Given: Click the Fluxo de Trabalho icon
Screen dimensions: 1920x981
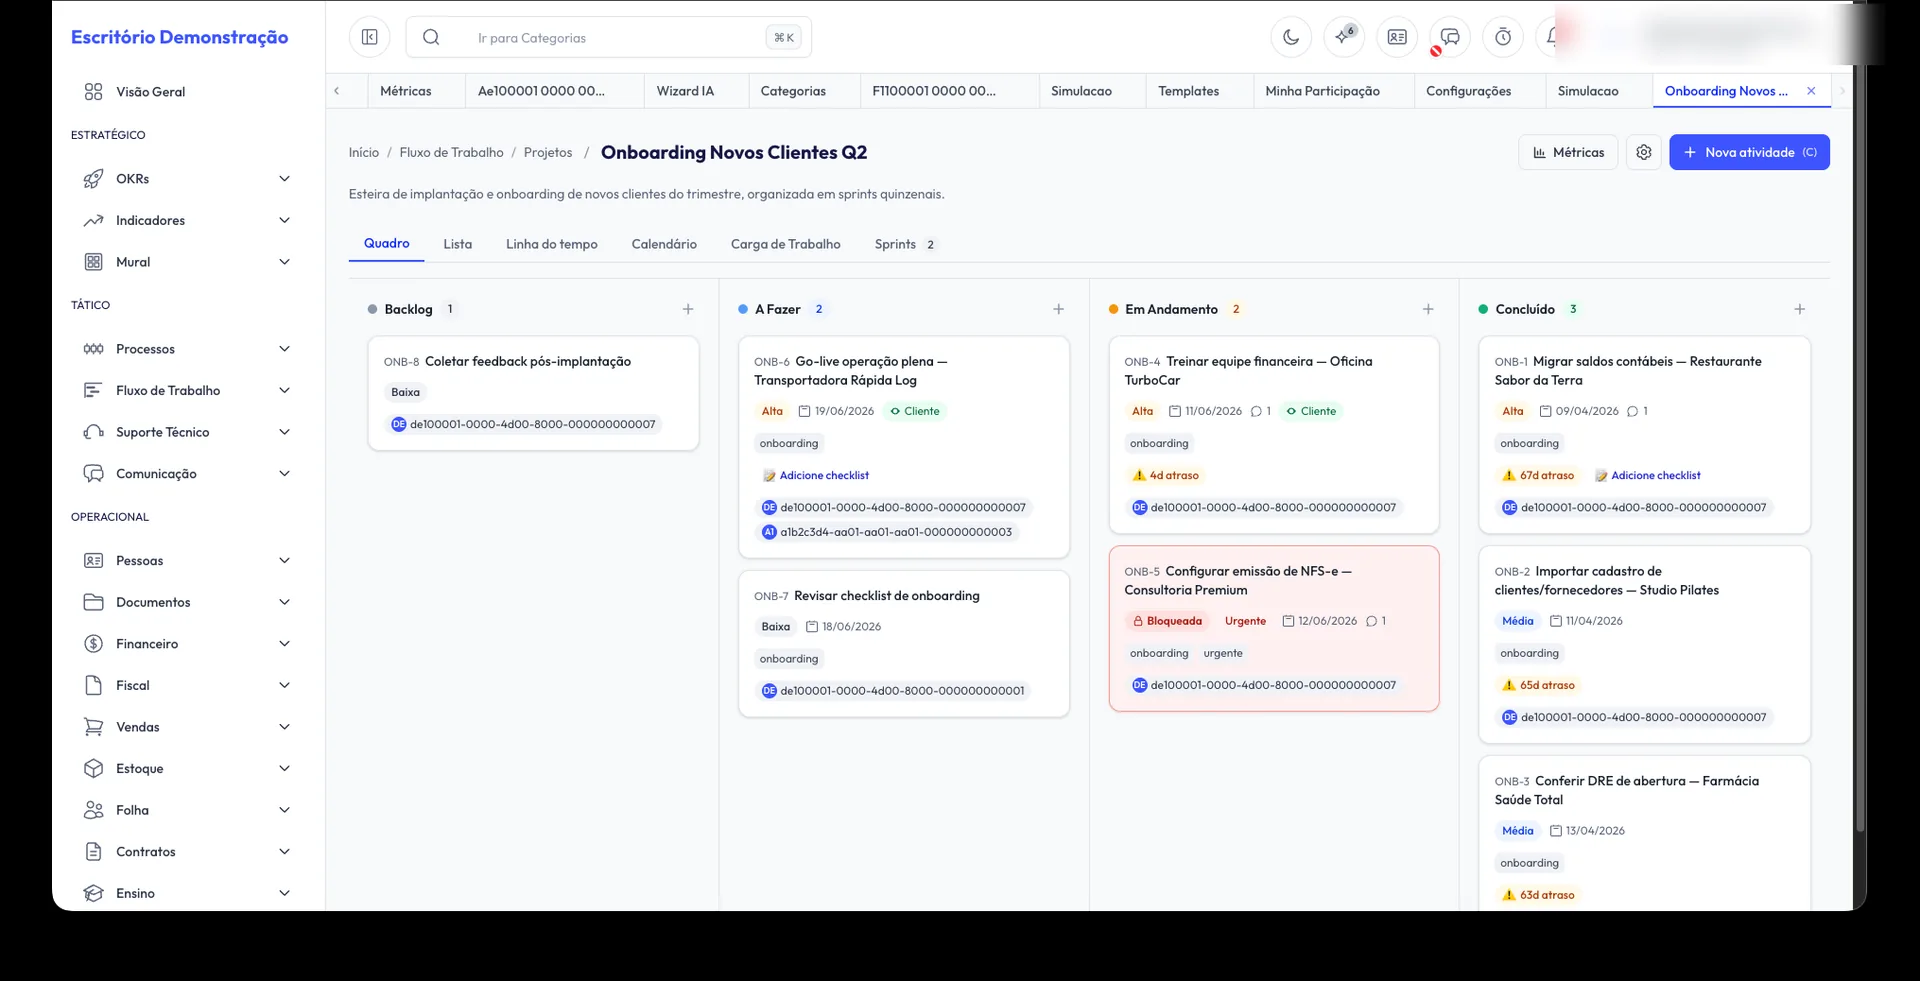Looking at the screenshot, I should coord(93,390).
